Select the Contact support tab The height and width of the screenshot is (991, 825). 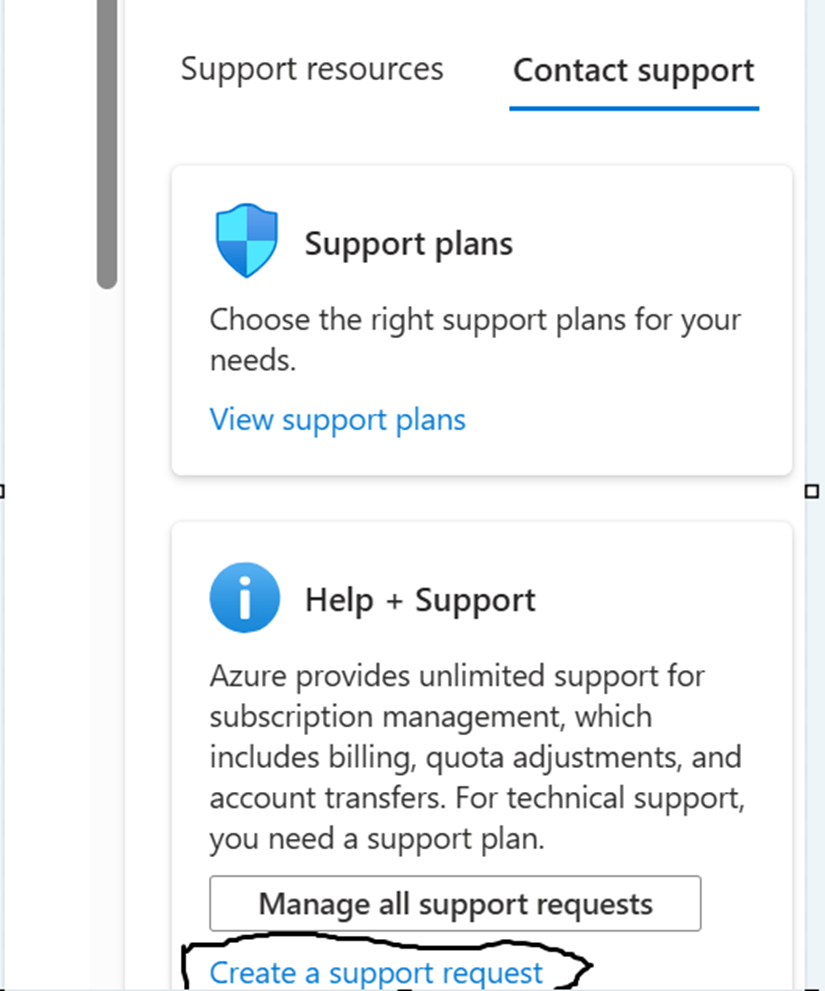tap(633, 71)
